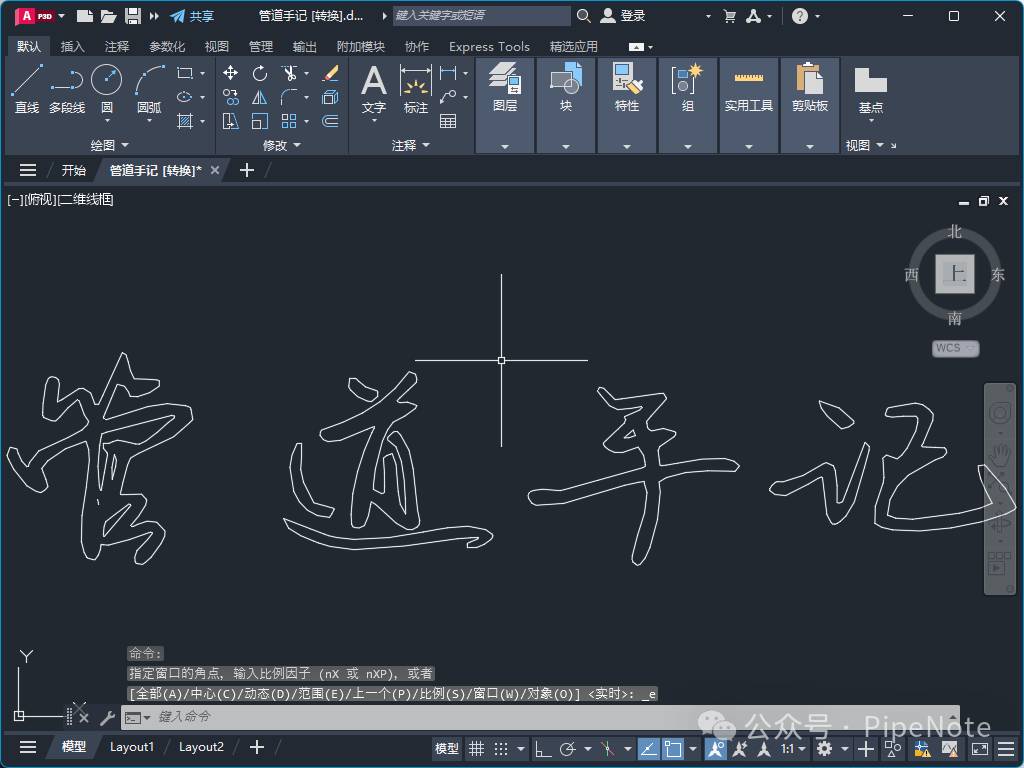Switch to the 插入 ribbon tab
Image resolution: width=1024 pixels, height=768 pixels.
point(72,46)
